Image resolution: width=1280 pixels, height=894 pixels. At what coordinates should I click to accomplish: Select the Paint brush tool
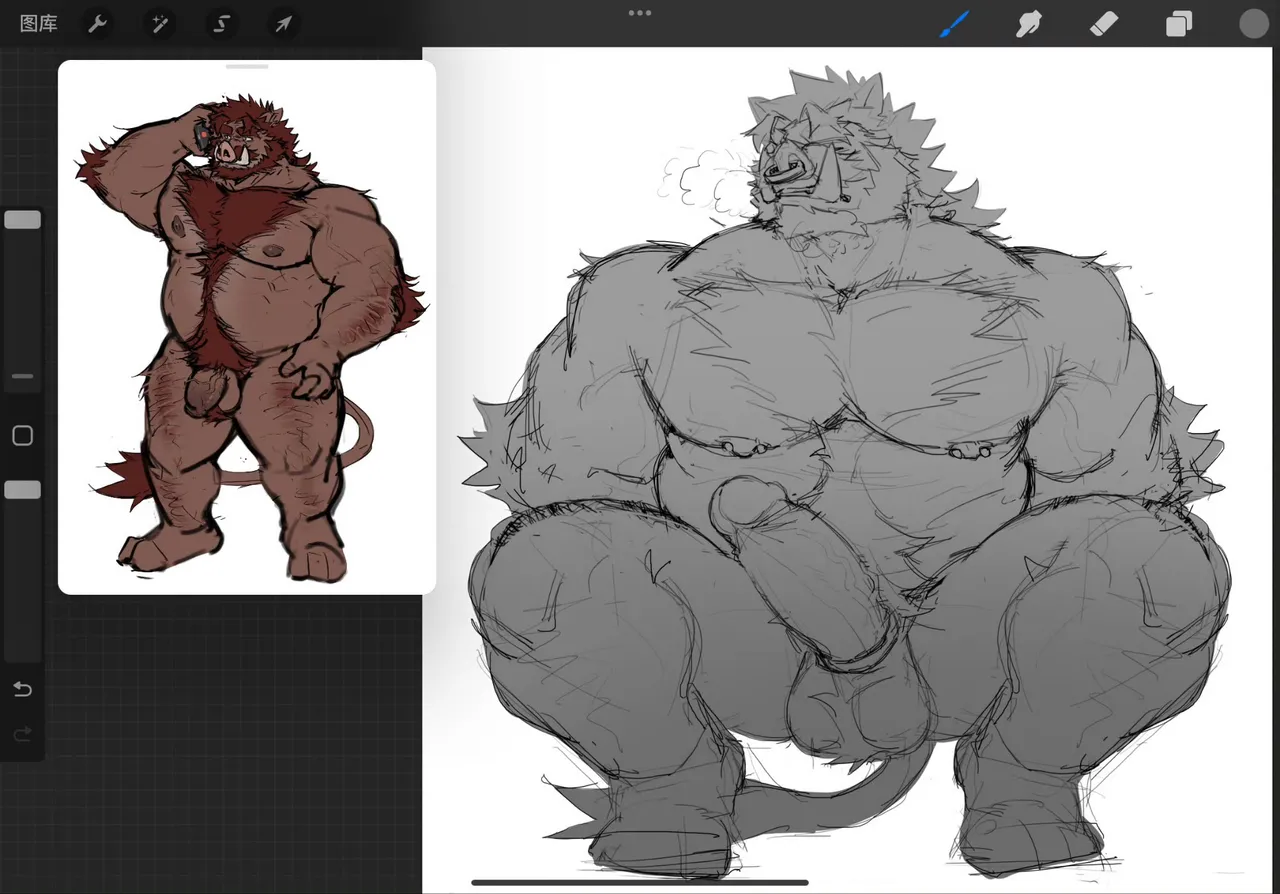tap(954, 24)
